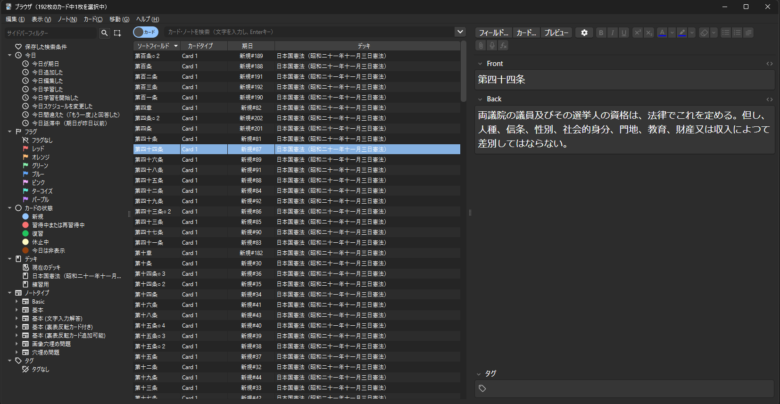780x404 pixels.
Task: Open editor settings gear icon
Action: 585,33
